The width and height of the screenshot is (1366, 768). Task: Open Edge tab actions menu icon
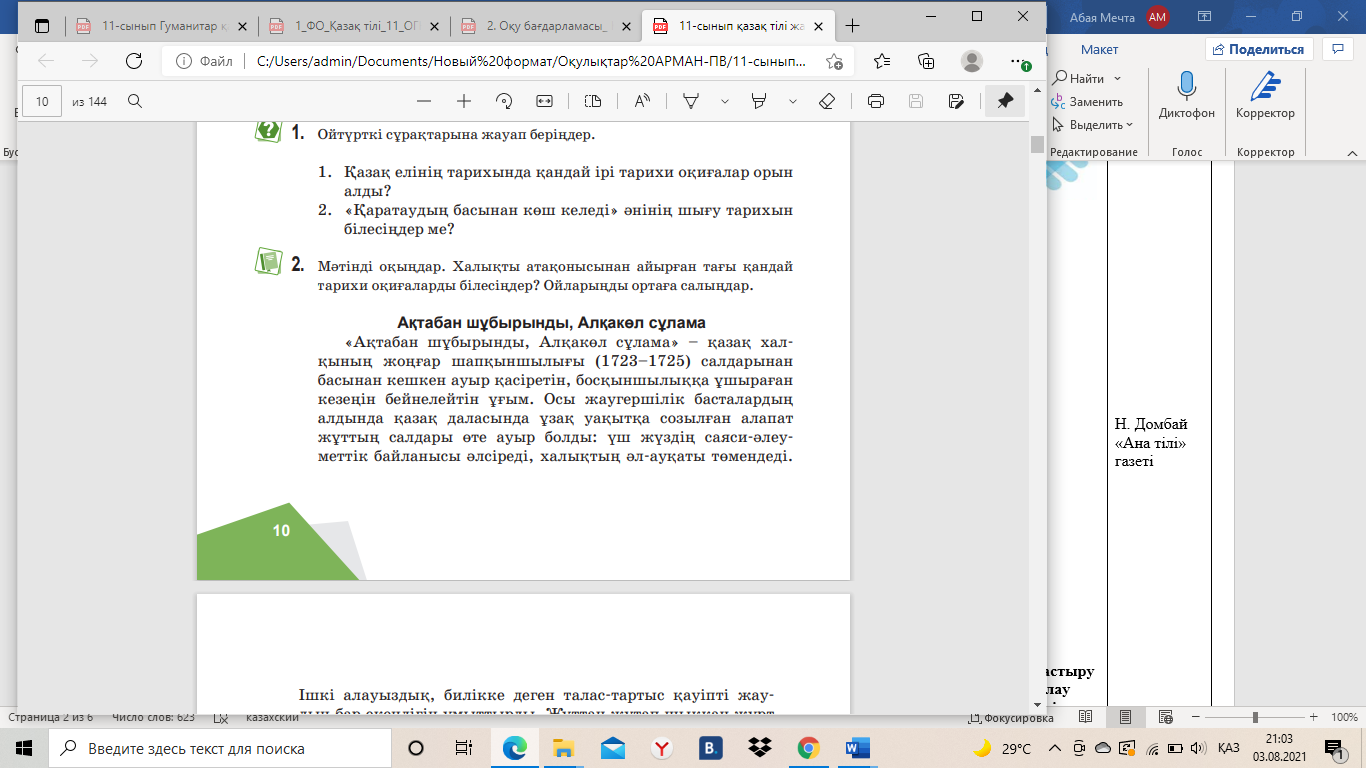[x=42, y=25]
